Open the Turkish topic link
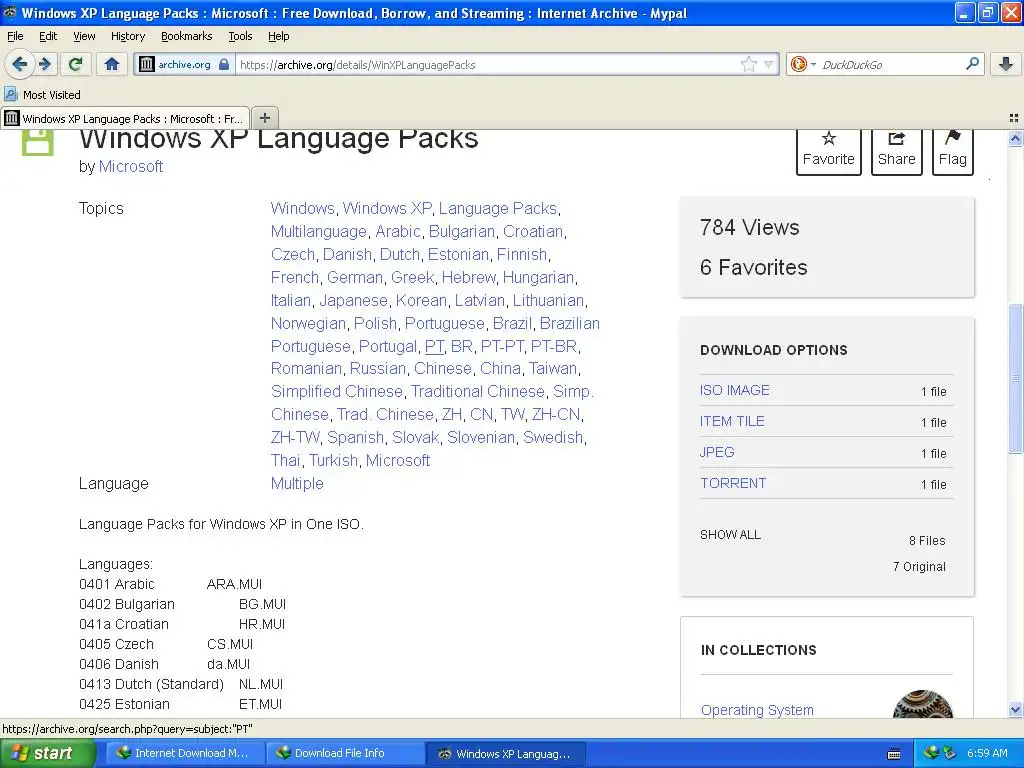 pos(333,460)
